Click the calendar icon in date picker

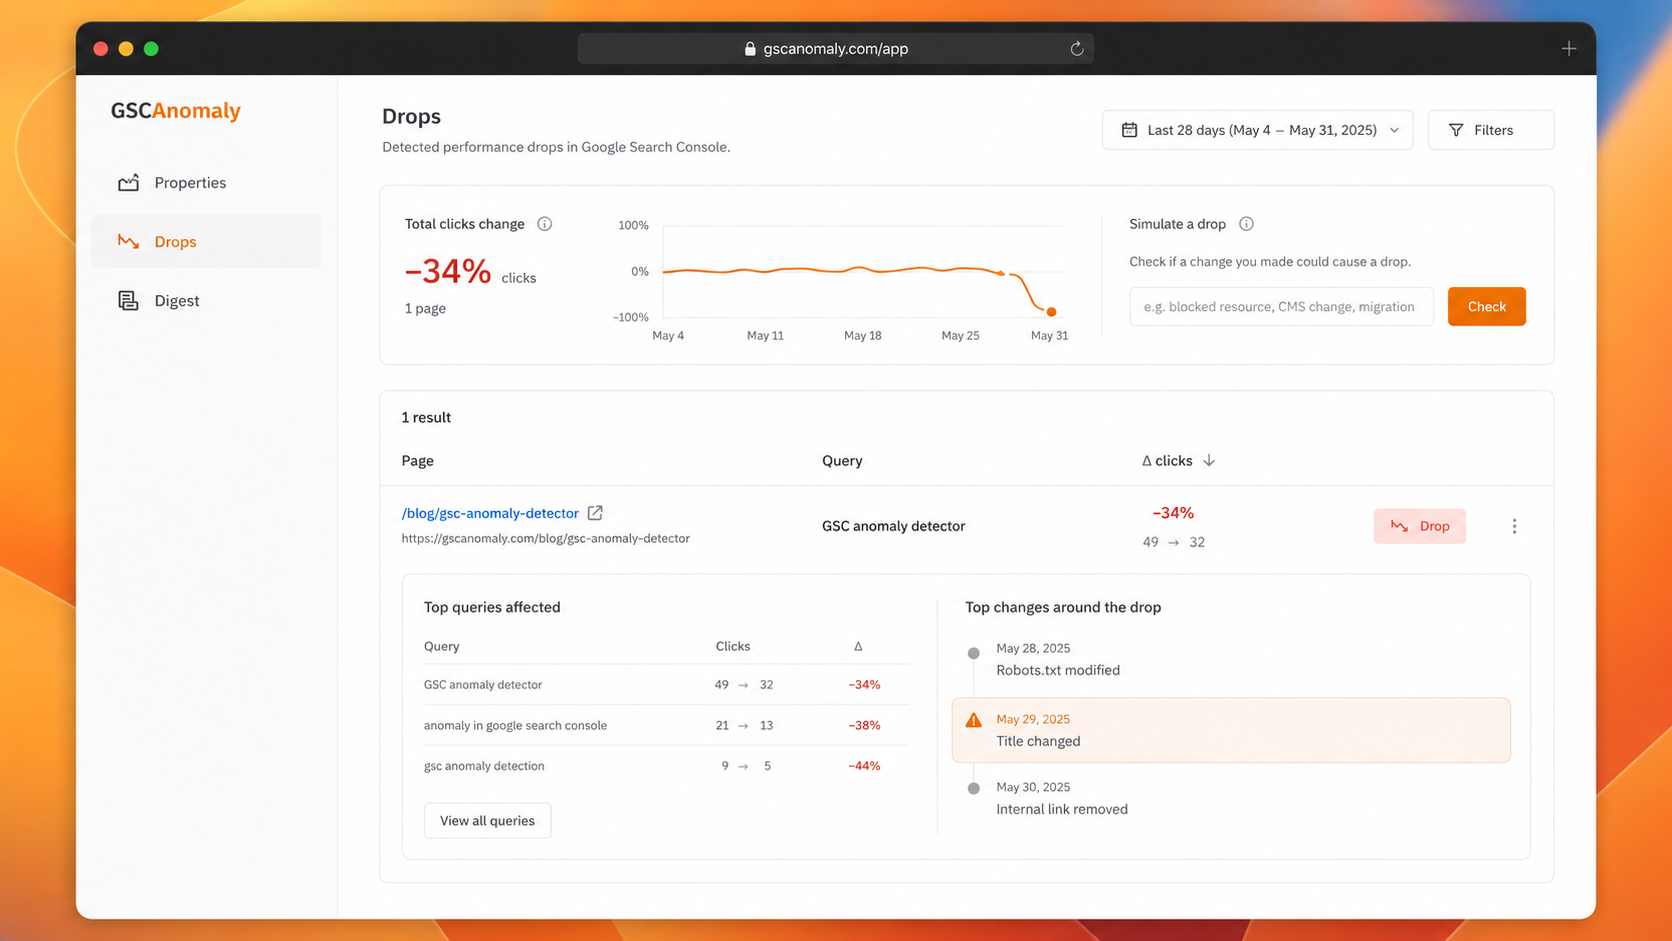(1129, 130)
